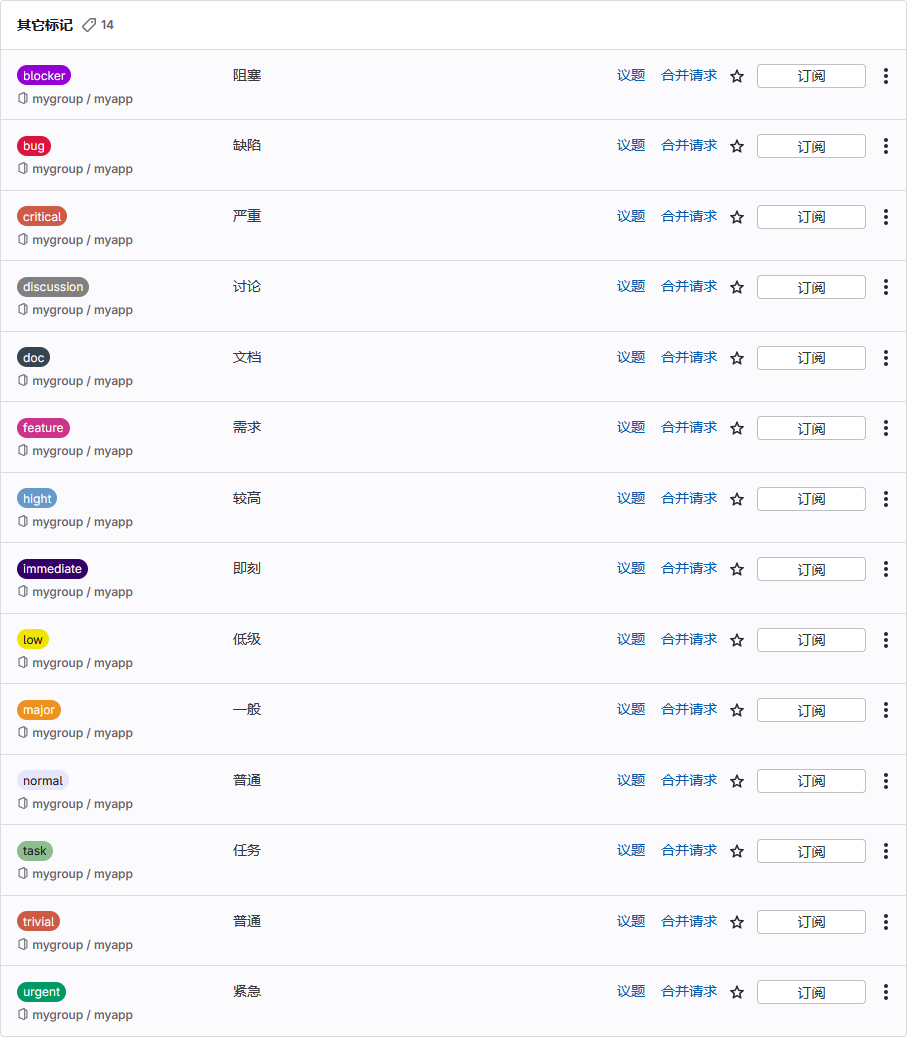The width and height of the screenshot is (907, 1037).
Task: Click the yellow low label badge
Action: pyautogui.click(x=33, y=640)
